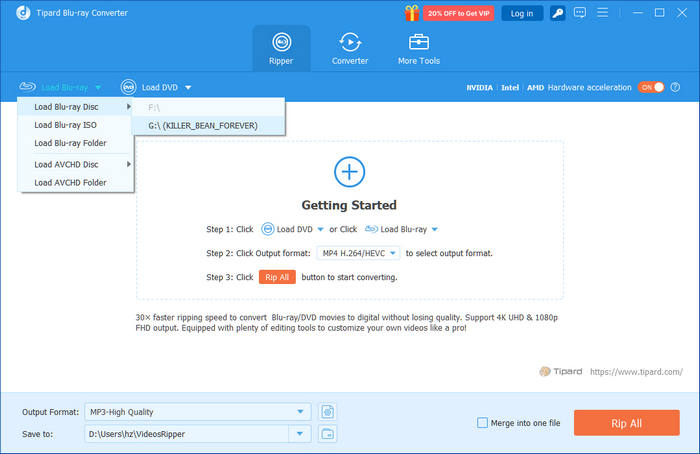Choose Load Blu-ray Folder
Viewport: 700px width, 454px height.
point(76,143)
